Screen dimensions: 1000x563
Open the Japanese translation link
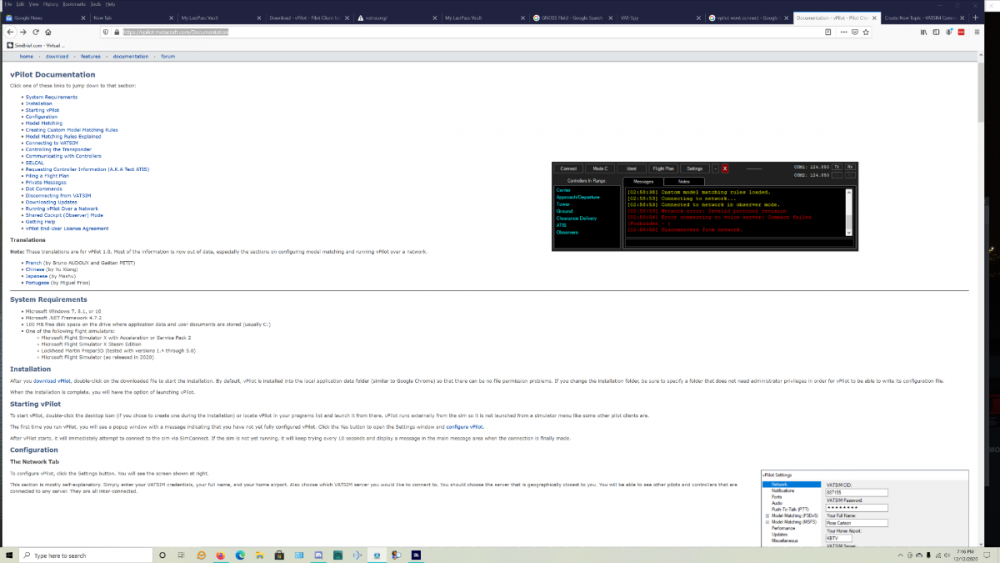pos(36,276)
